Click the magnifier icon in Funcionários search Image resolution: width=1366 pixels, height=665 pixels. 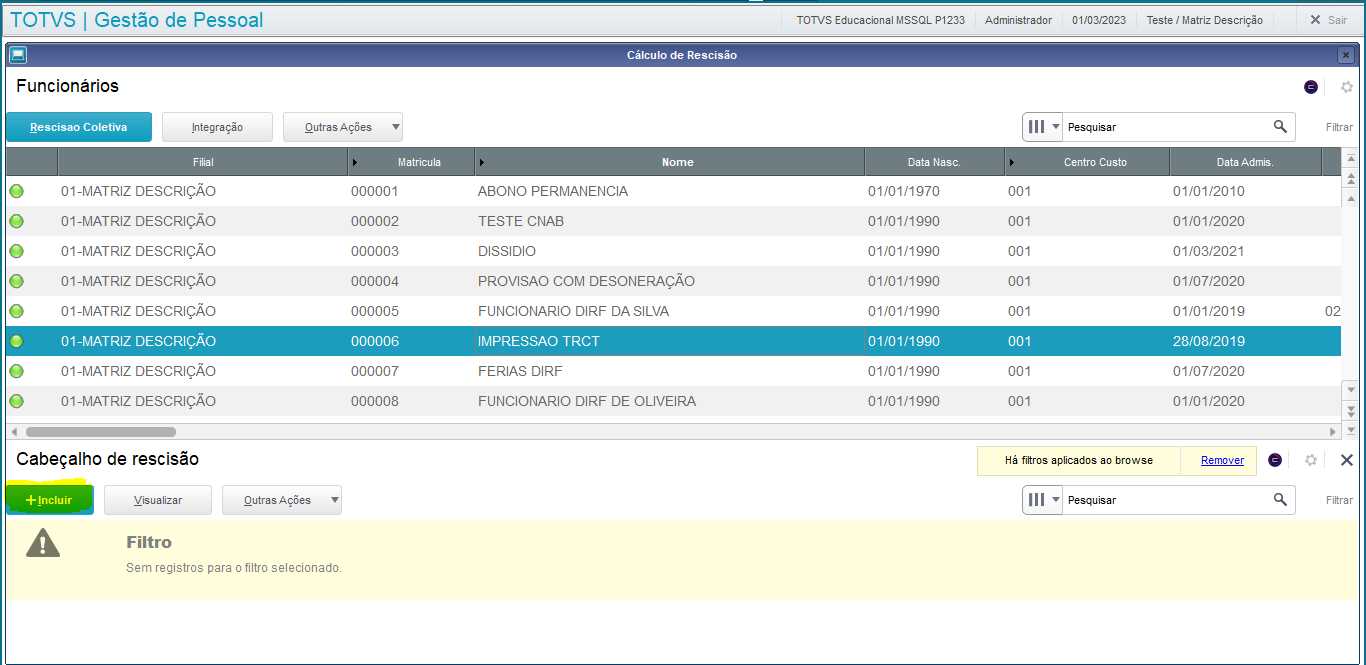point(1280,127)
